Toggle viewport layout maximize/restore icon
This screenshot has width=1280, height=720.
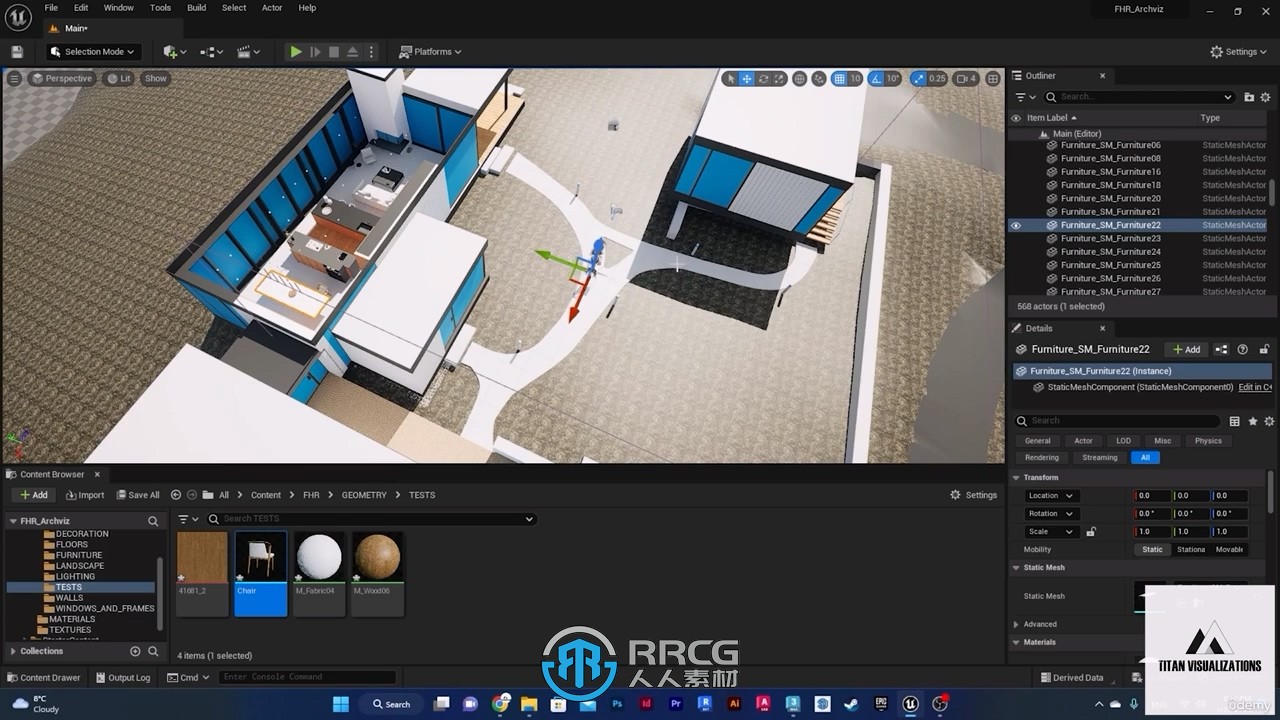click(x=992, y=78)
